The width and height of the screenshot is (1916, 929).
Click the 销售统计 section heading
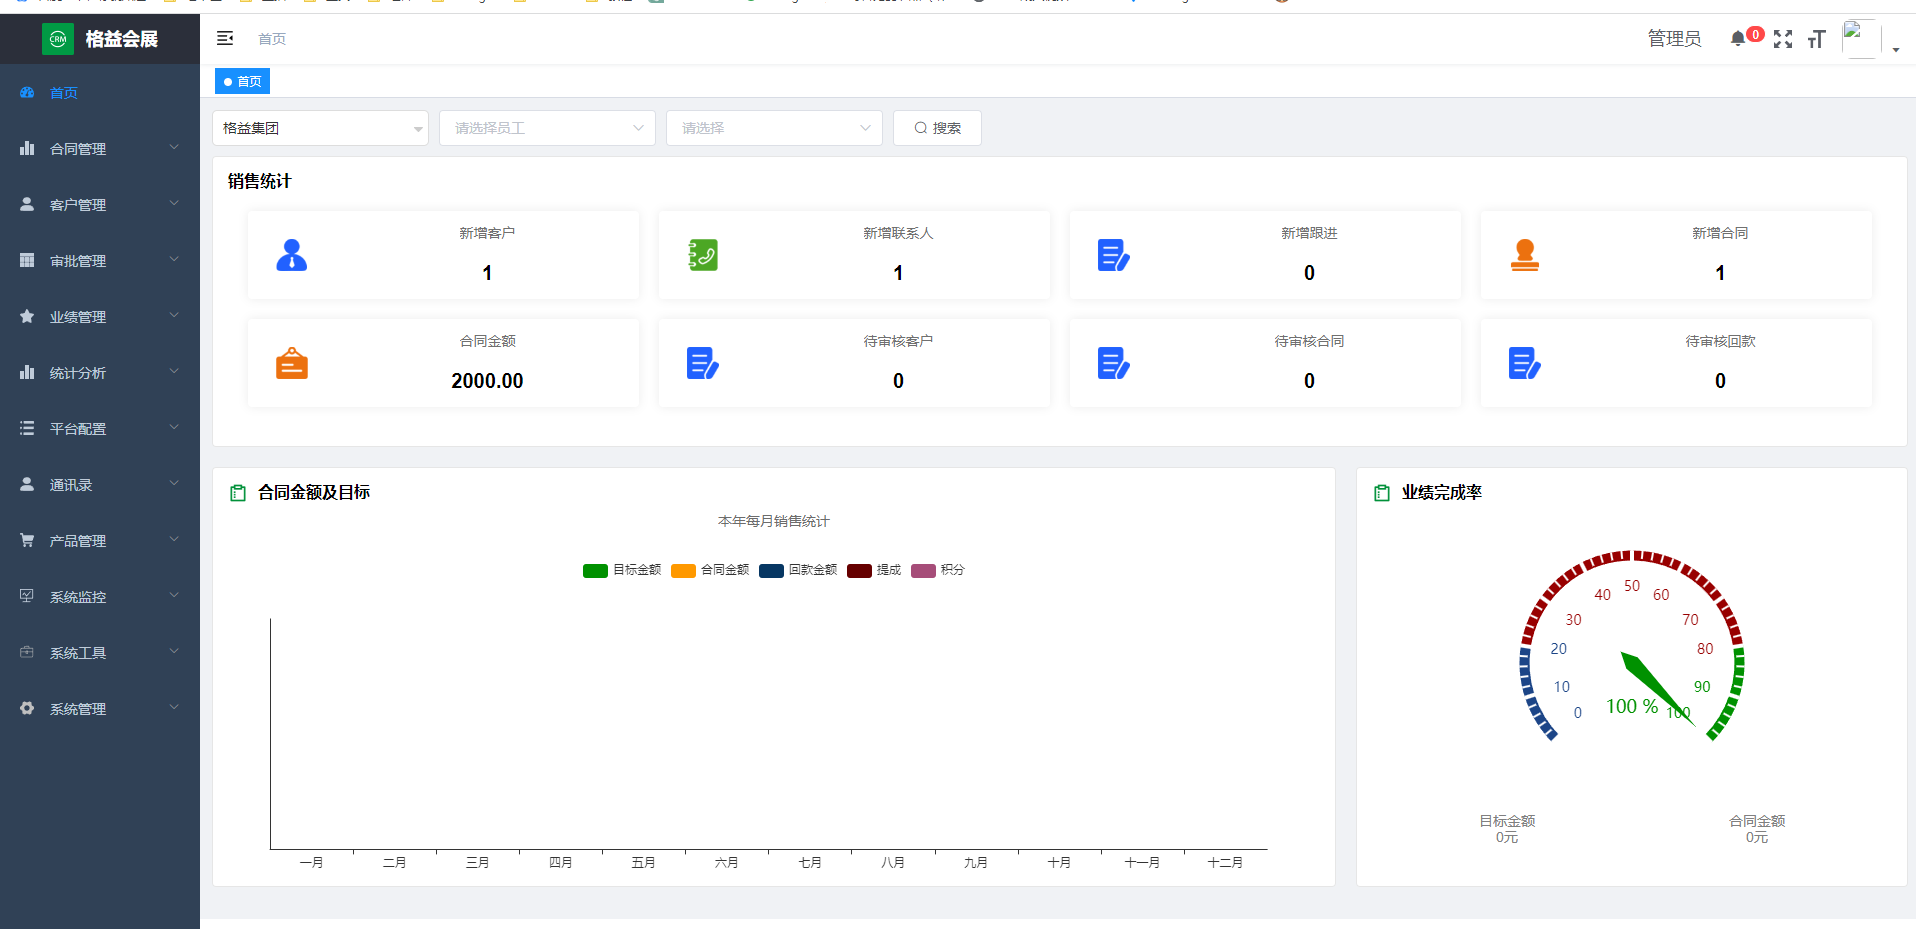pyautogui.click(x=259, y=181)
